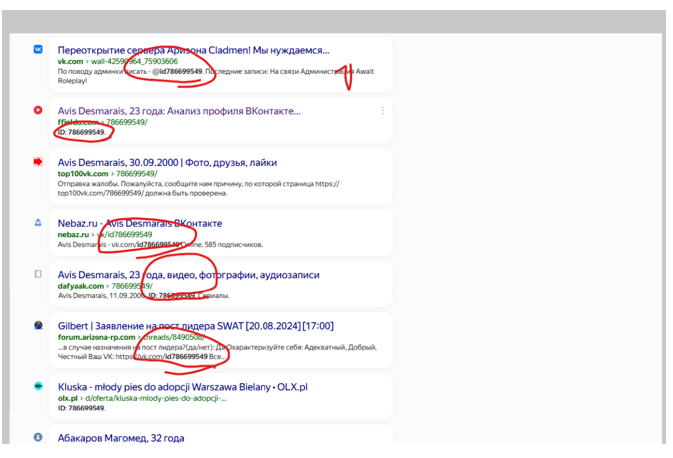Click the olx.pl domain link

coord(67,398)
